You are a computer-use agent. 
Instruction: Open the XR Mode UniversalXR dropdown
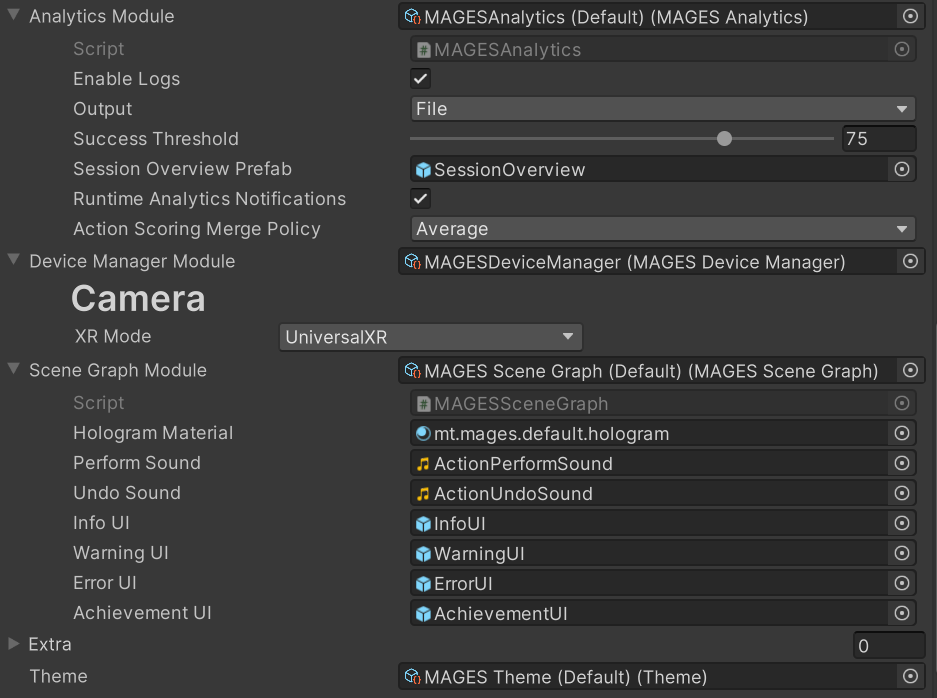pyautogui.click(x=430, y=337)
